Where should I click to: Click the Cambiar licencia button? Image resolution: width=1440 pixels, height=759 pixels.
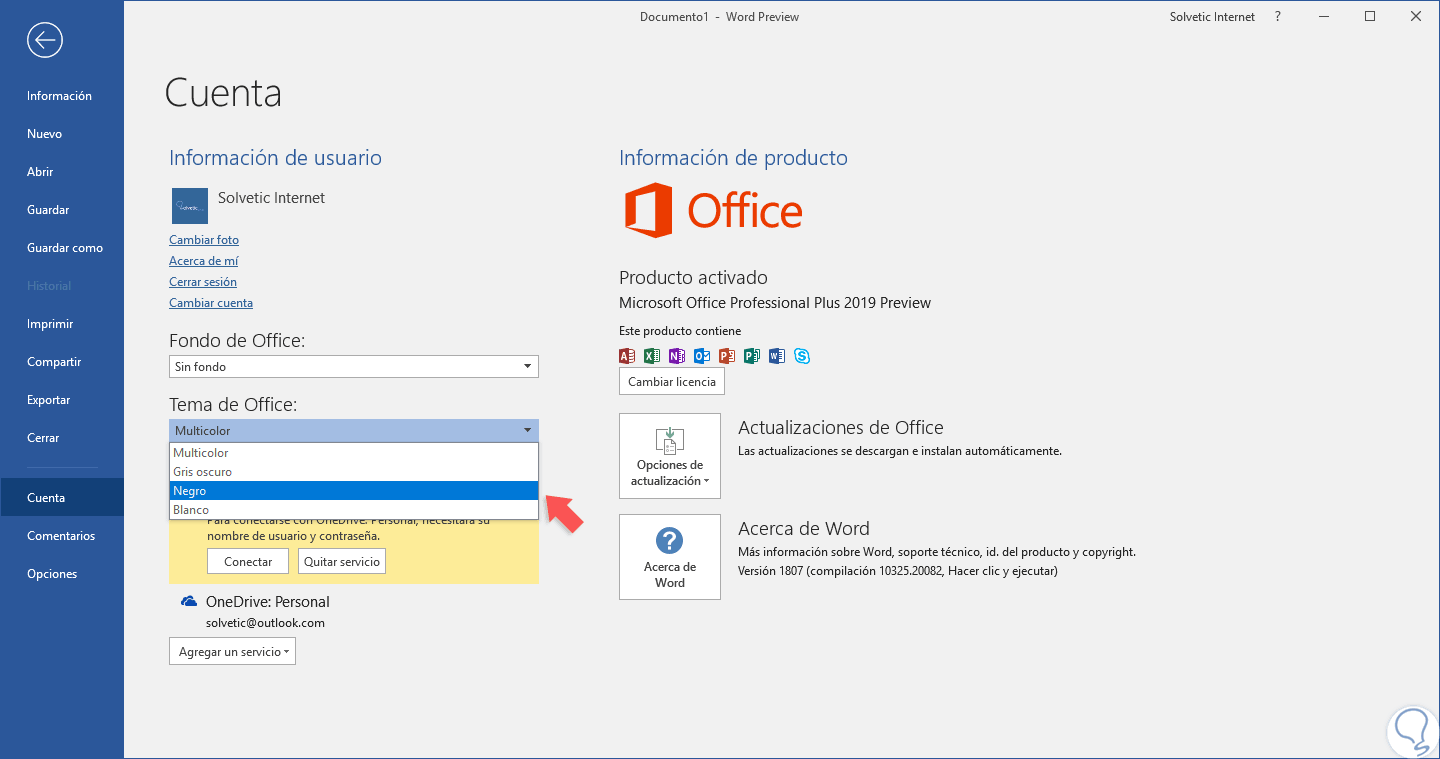pyautogui.click(x=672, y=382)
